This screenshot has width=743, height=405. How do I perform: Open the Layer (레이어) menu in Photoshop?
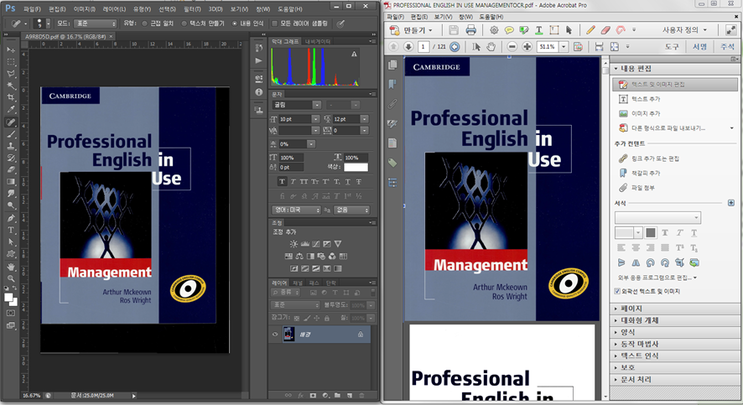coord(114,9)
